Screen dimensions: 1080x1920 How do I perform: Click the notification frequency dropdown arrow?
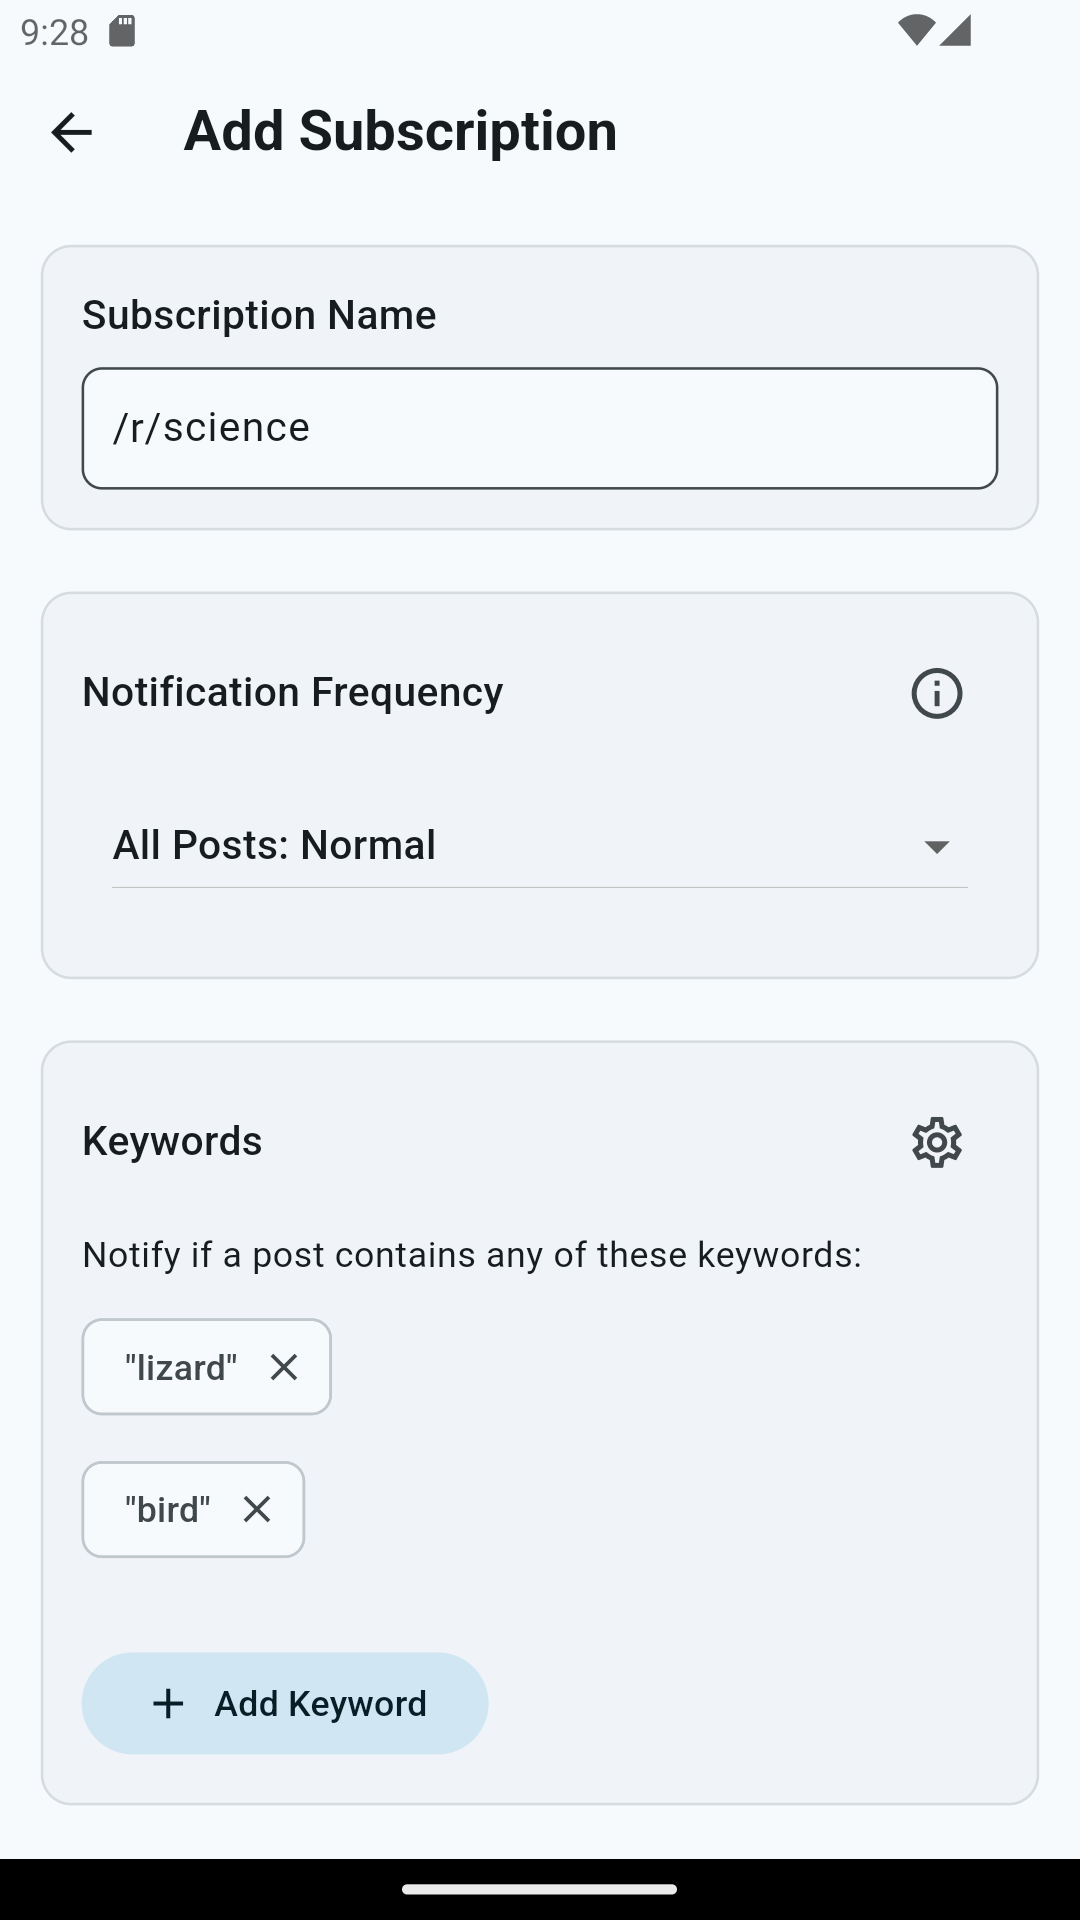(x=936, y=847)
